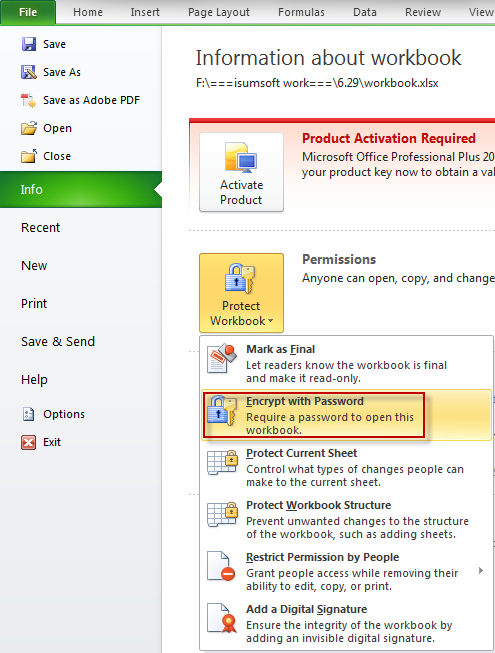
Task: Click the Options icon in sidebar
Action: (29, 414)
